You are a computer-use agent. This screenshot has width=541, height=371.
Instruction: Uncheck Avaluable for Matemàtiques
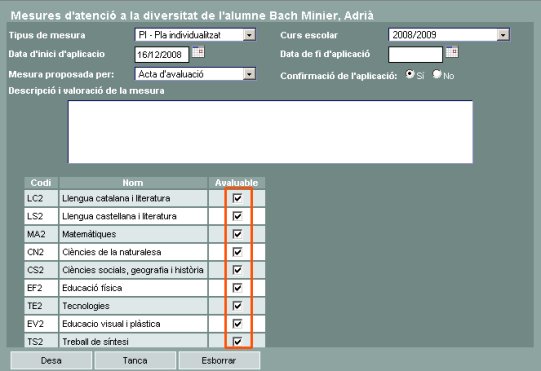tap(237, 234)
